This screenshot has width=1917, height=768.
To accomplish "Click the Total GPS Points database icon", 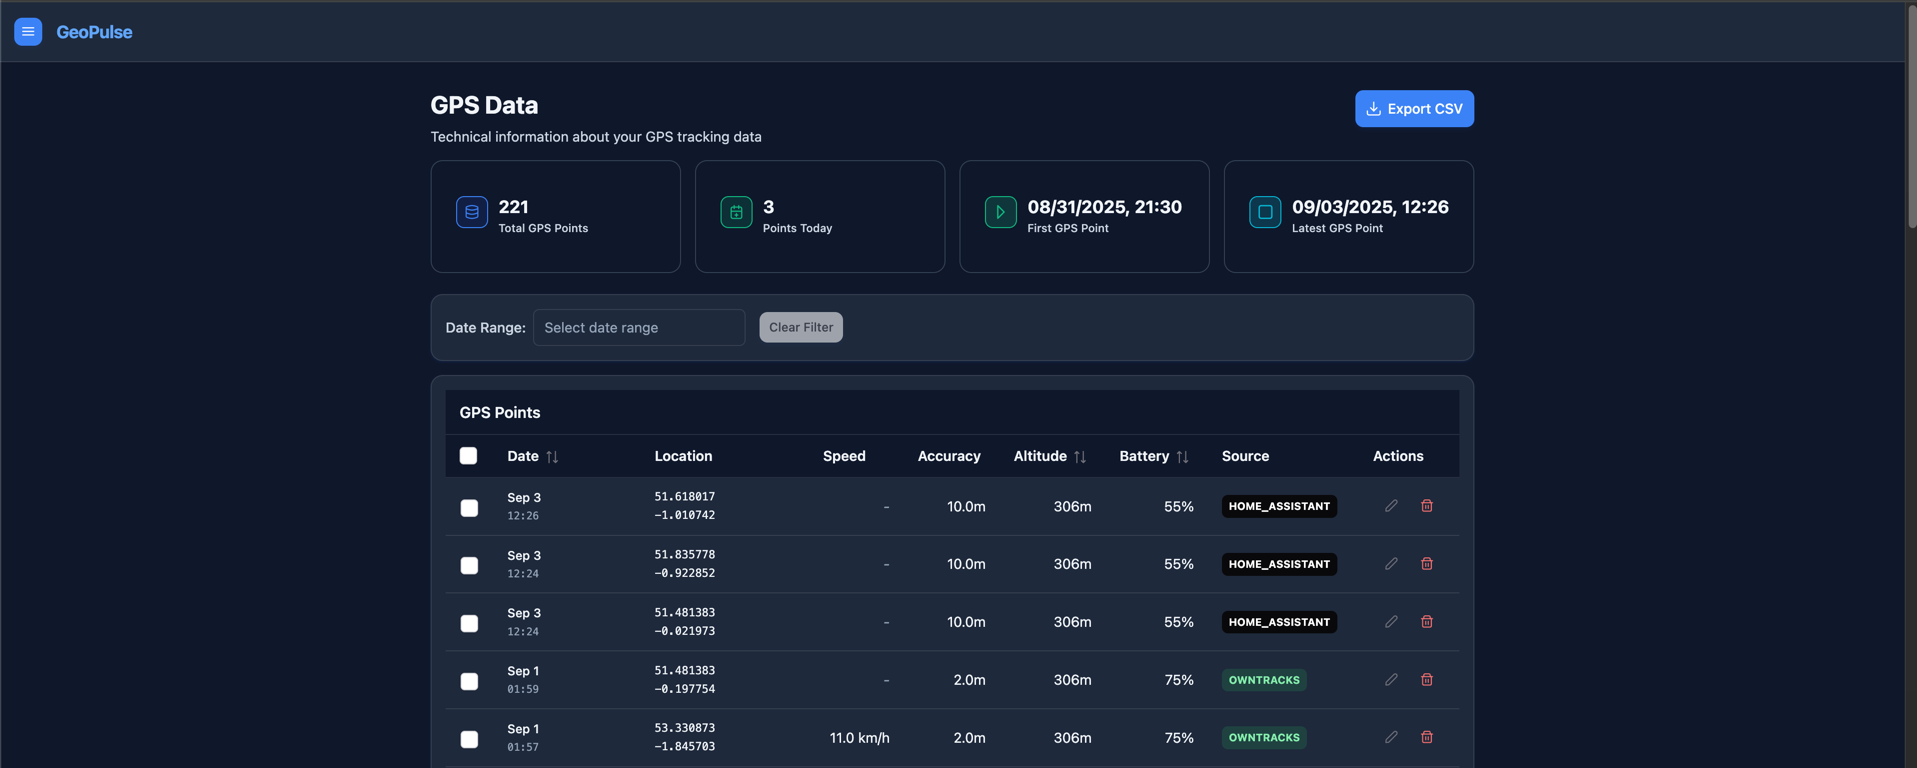I will click(472, 212).
